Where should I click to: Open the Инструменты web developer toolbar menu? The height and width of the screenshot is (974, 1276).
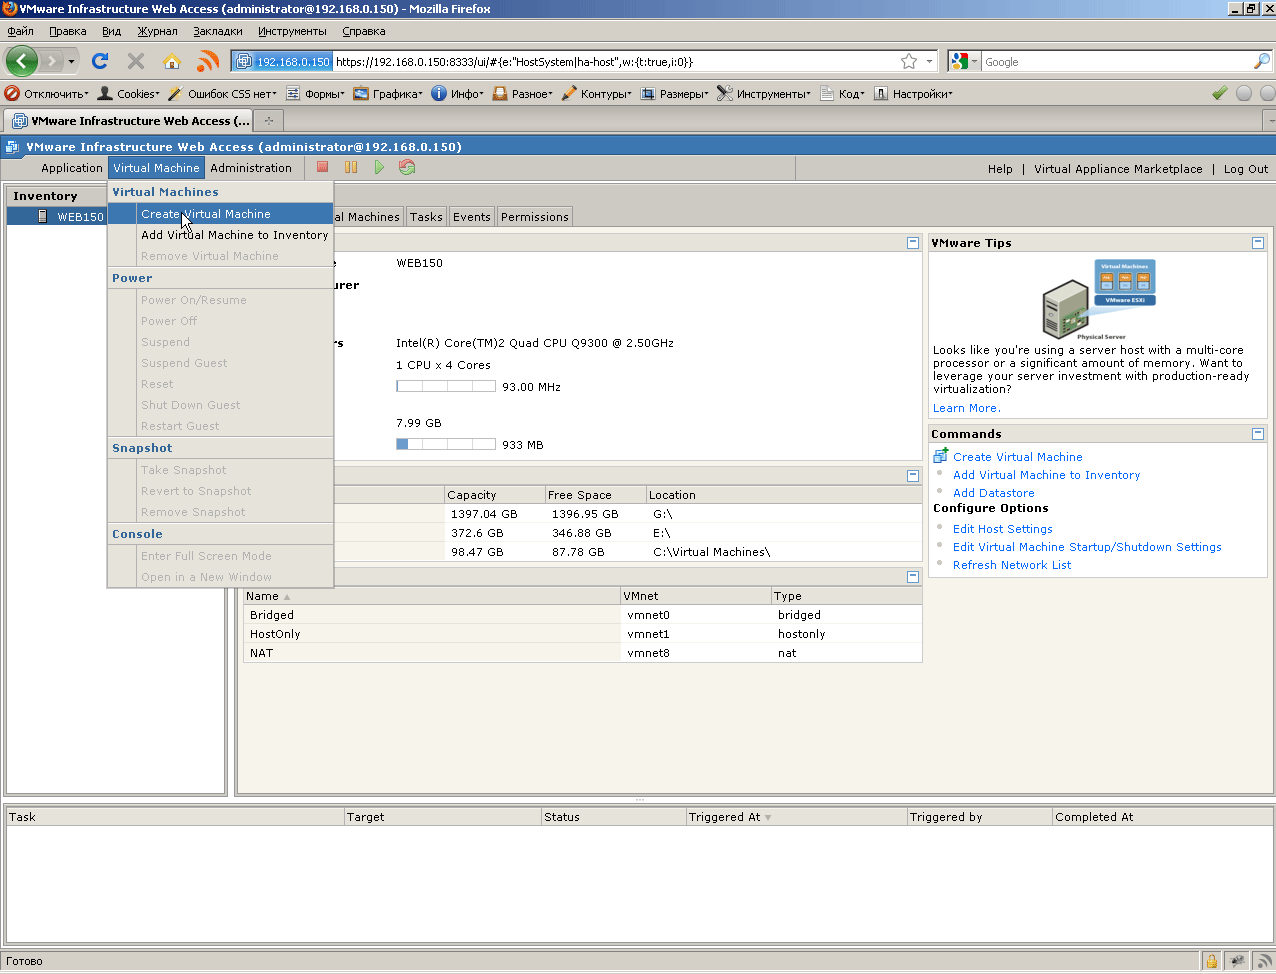click(765, 93)
